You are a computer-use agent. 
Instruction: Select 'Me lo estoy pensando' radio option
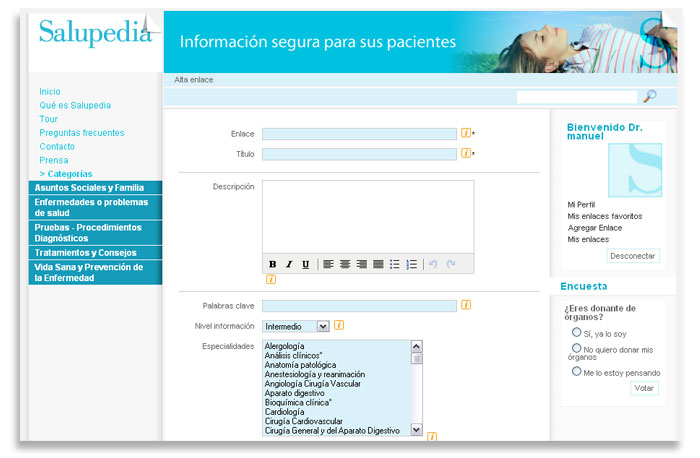(x=576, y=371)
